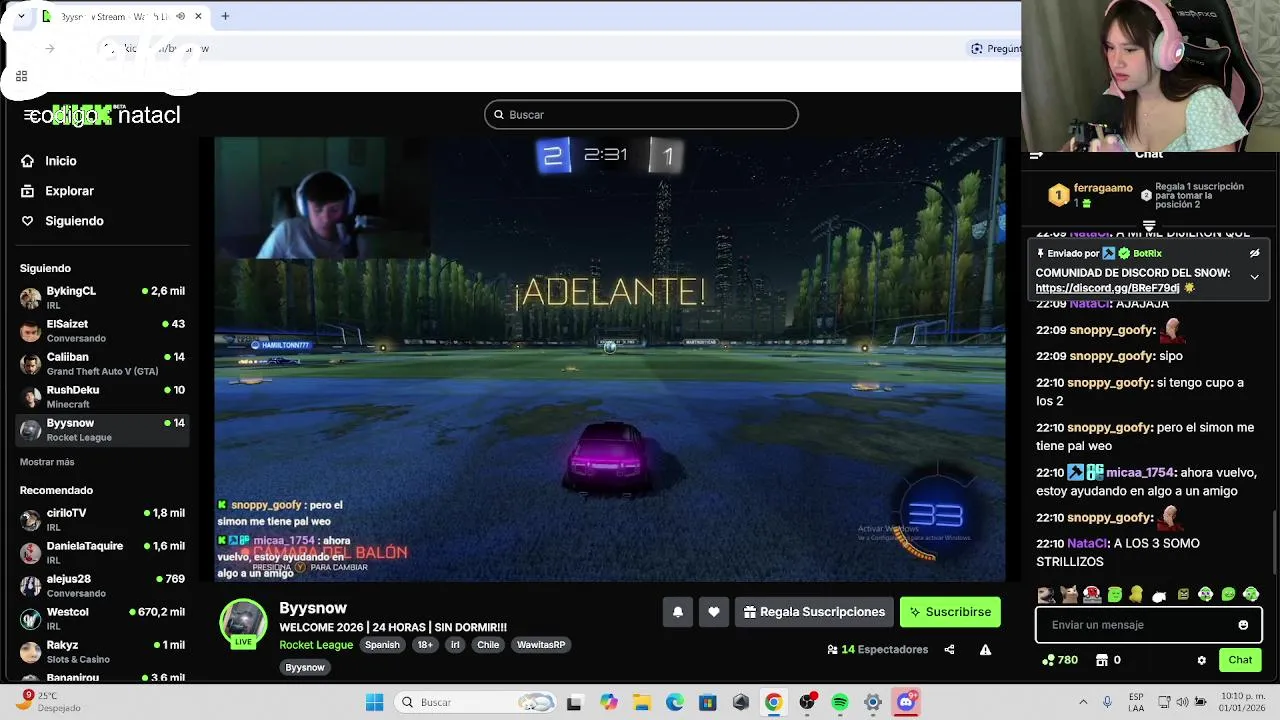Open ElSaizet channel in sidebar

click(x=103, y=331)
